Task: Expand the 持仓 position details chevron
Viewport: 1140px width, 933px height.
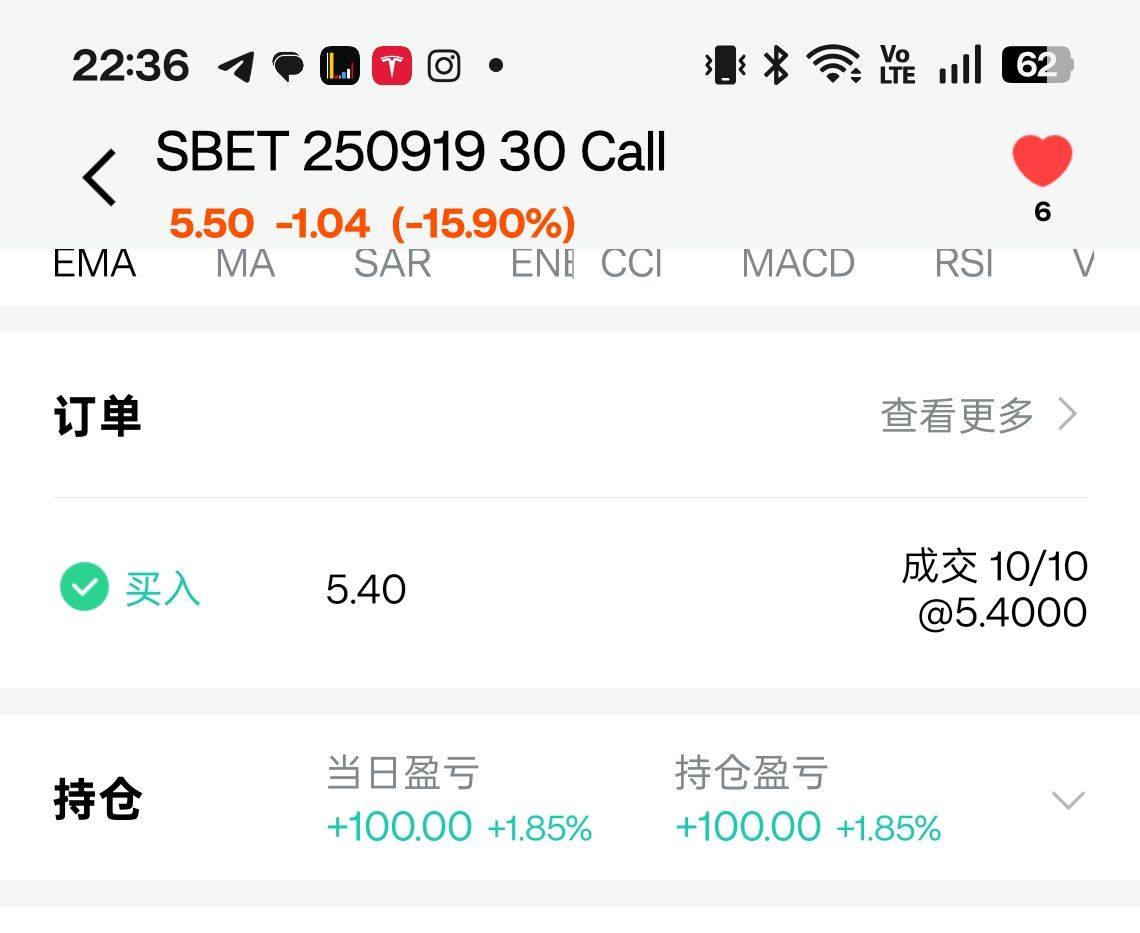Action: coord(1068,800)
